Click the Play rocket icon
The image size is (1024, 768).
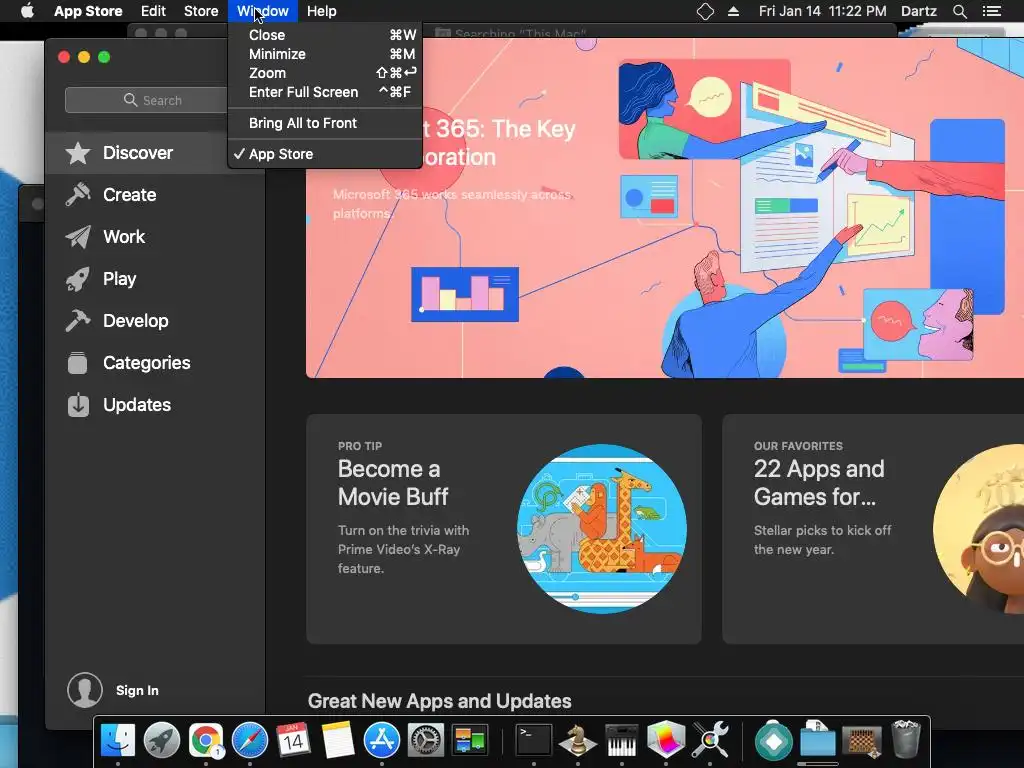coord(78,279)
